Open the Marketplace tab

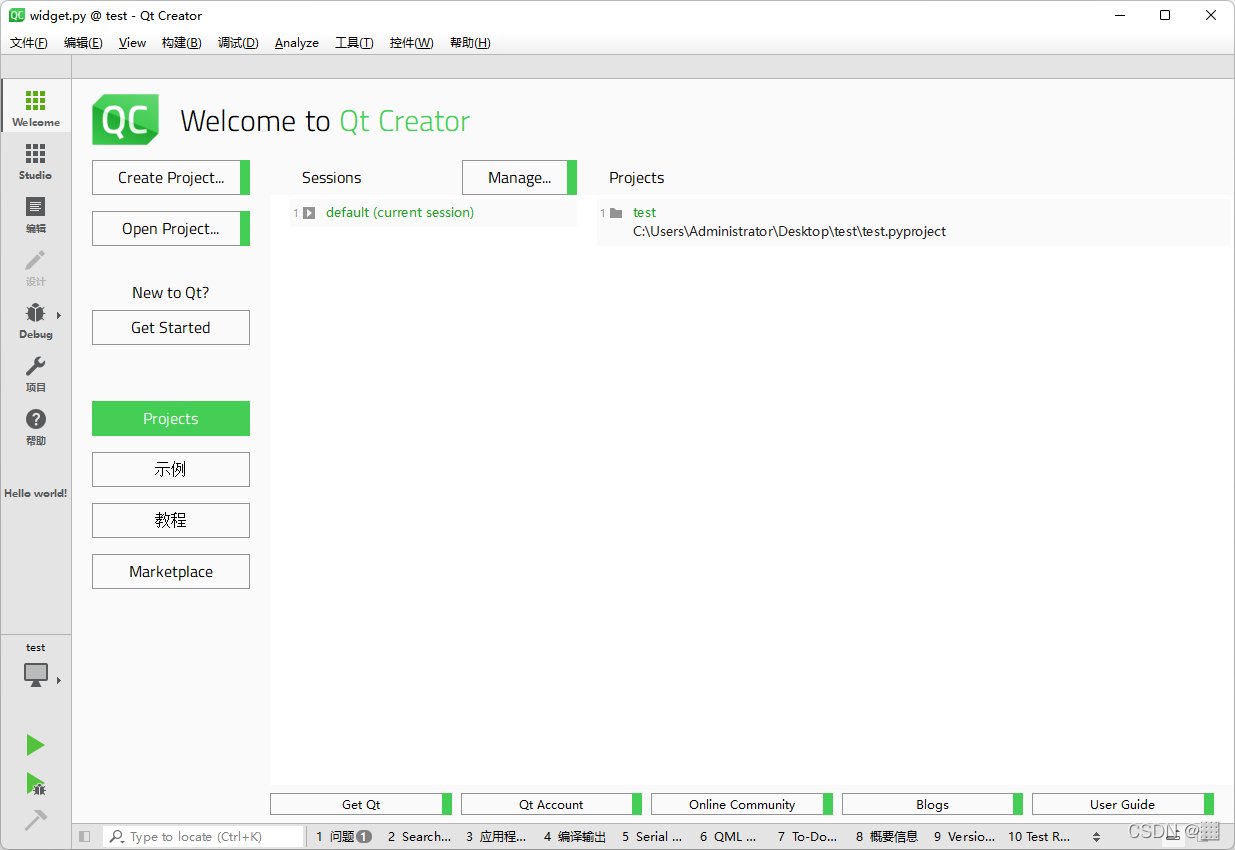(x=171, y=571)
